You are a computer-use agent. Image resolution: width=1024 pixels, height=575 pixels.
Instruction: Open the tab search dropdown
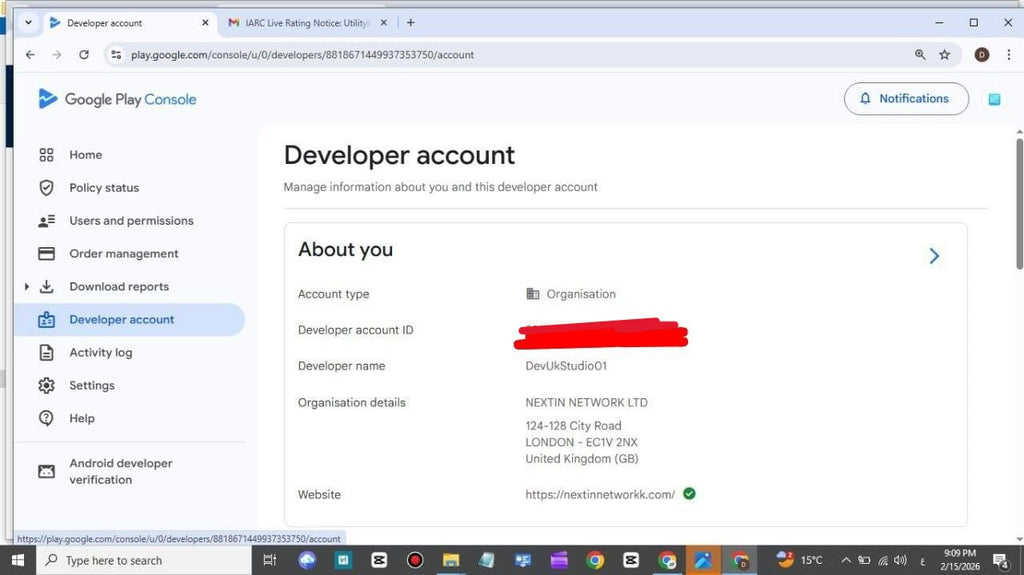[x=28, y=23]
